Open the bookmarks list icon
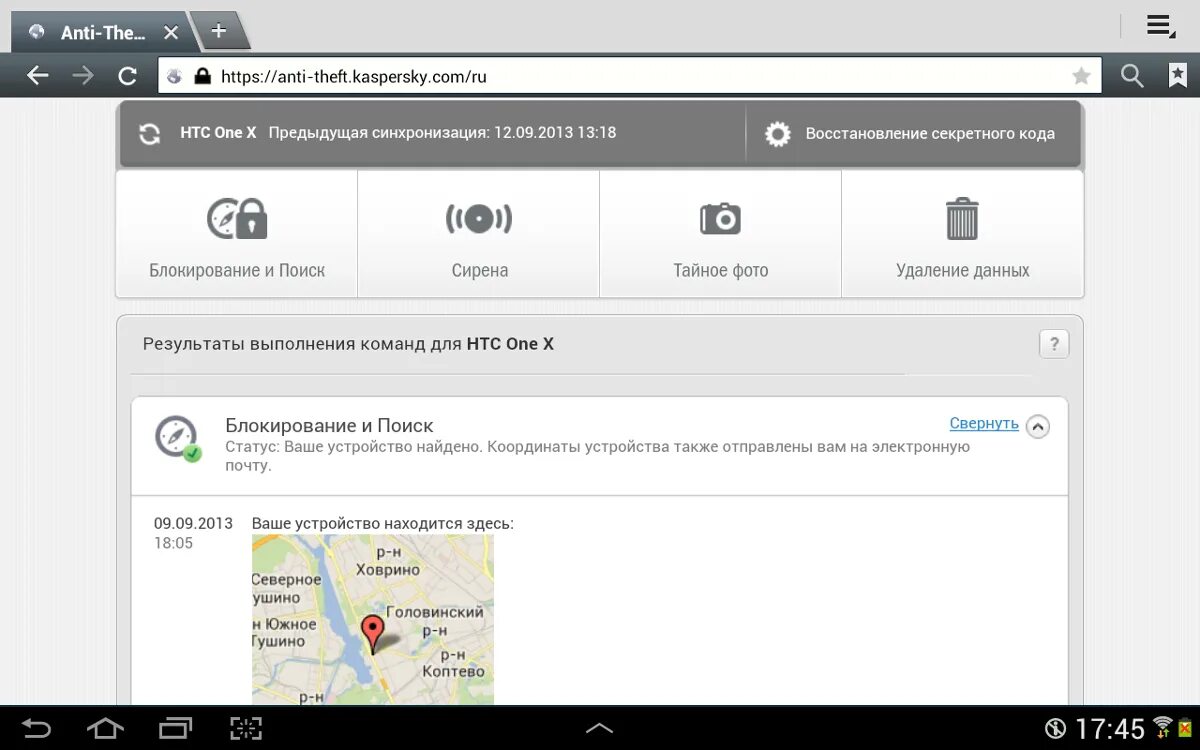This screenshot has height=750, width=1200. 1178,76
